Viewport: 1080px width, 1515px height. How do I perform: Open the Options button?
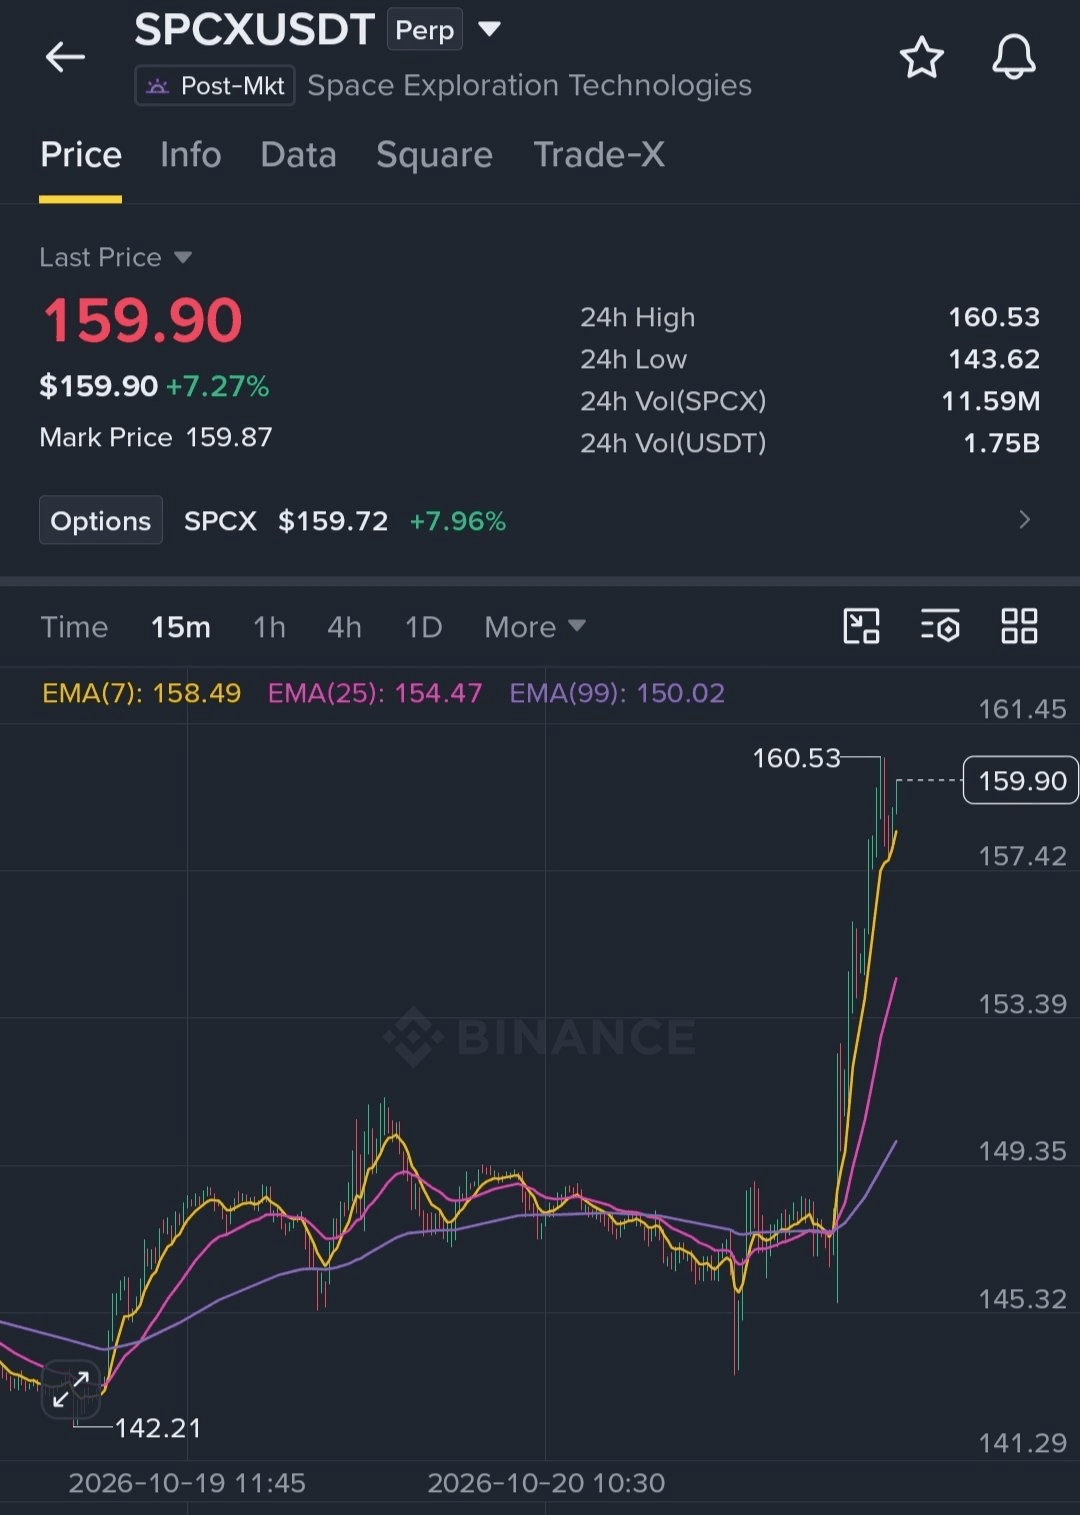(101, 520)
